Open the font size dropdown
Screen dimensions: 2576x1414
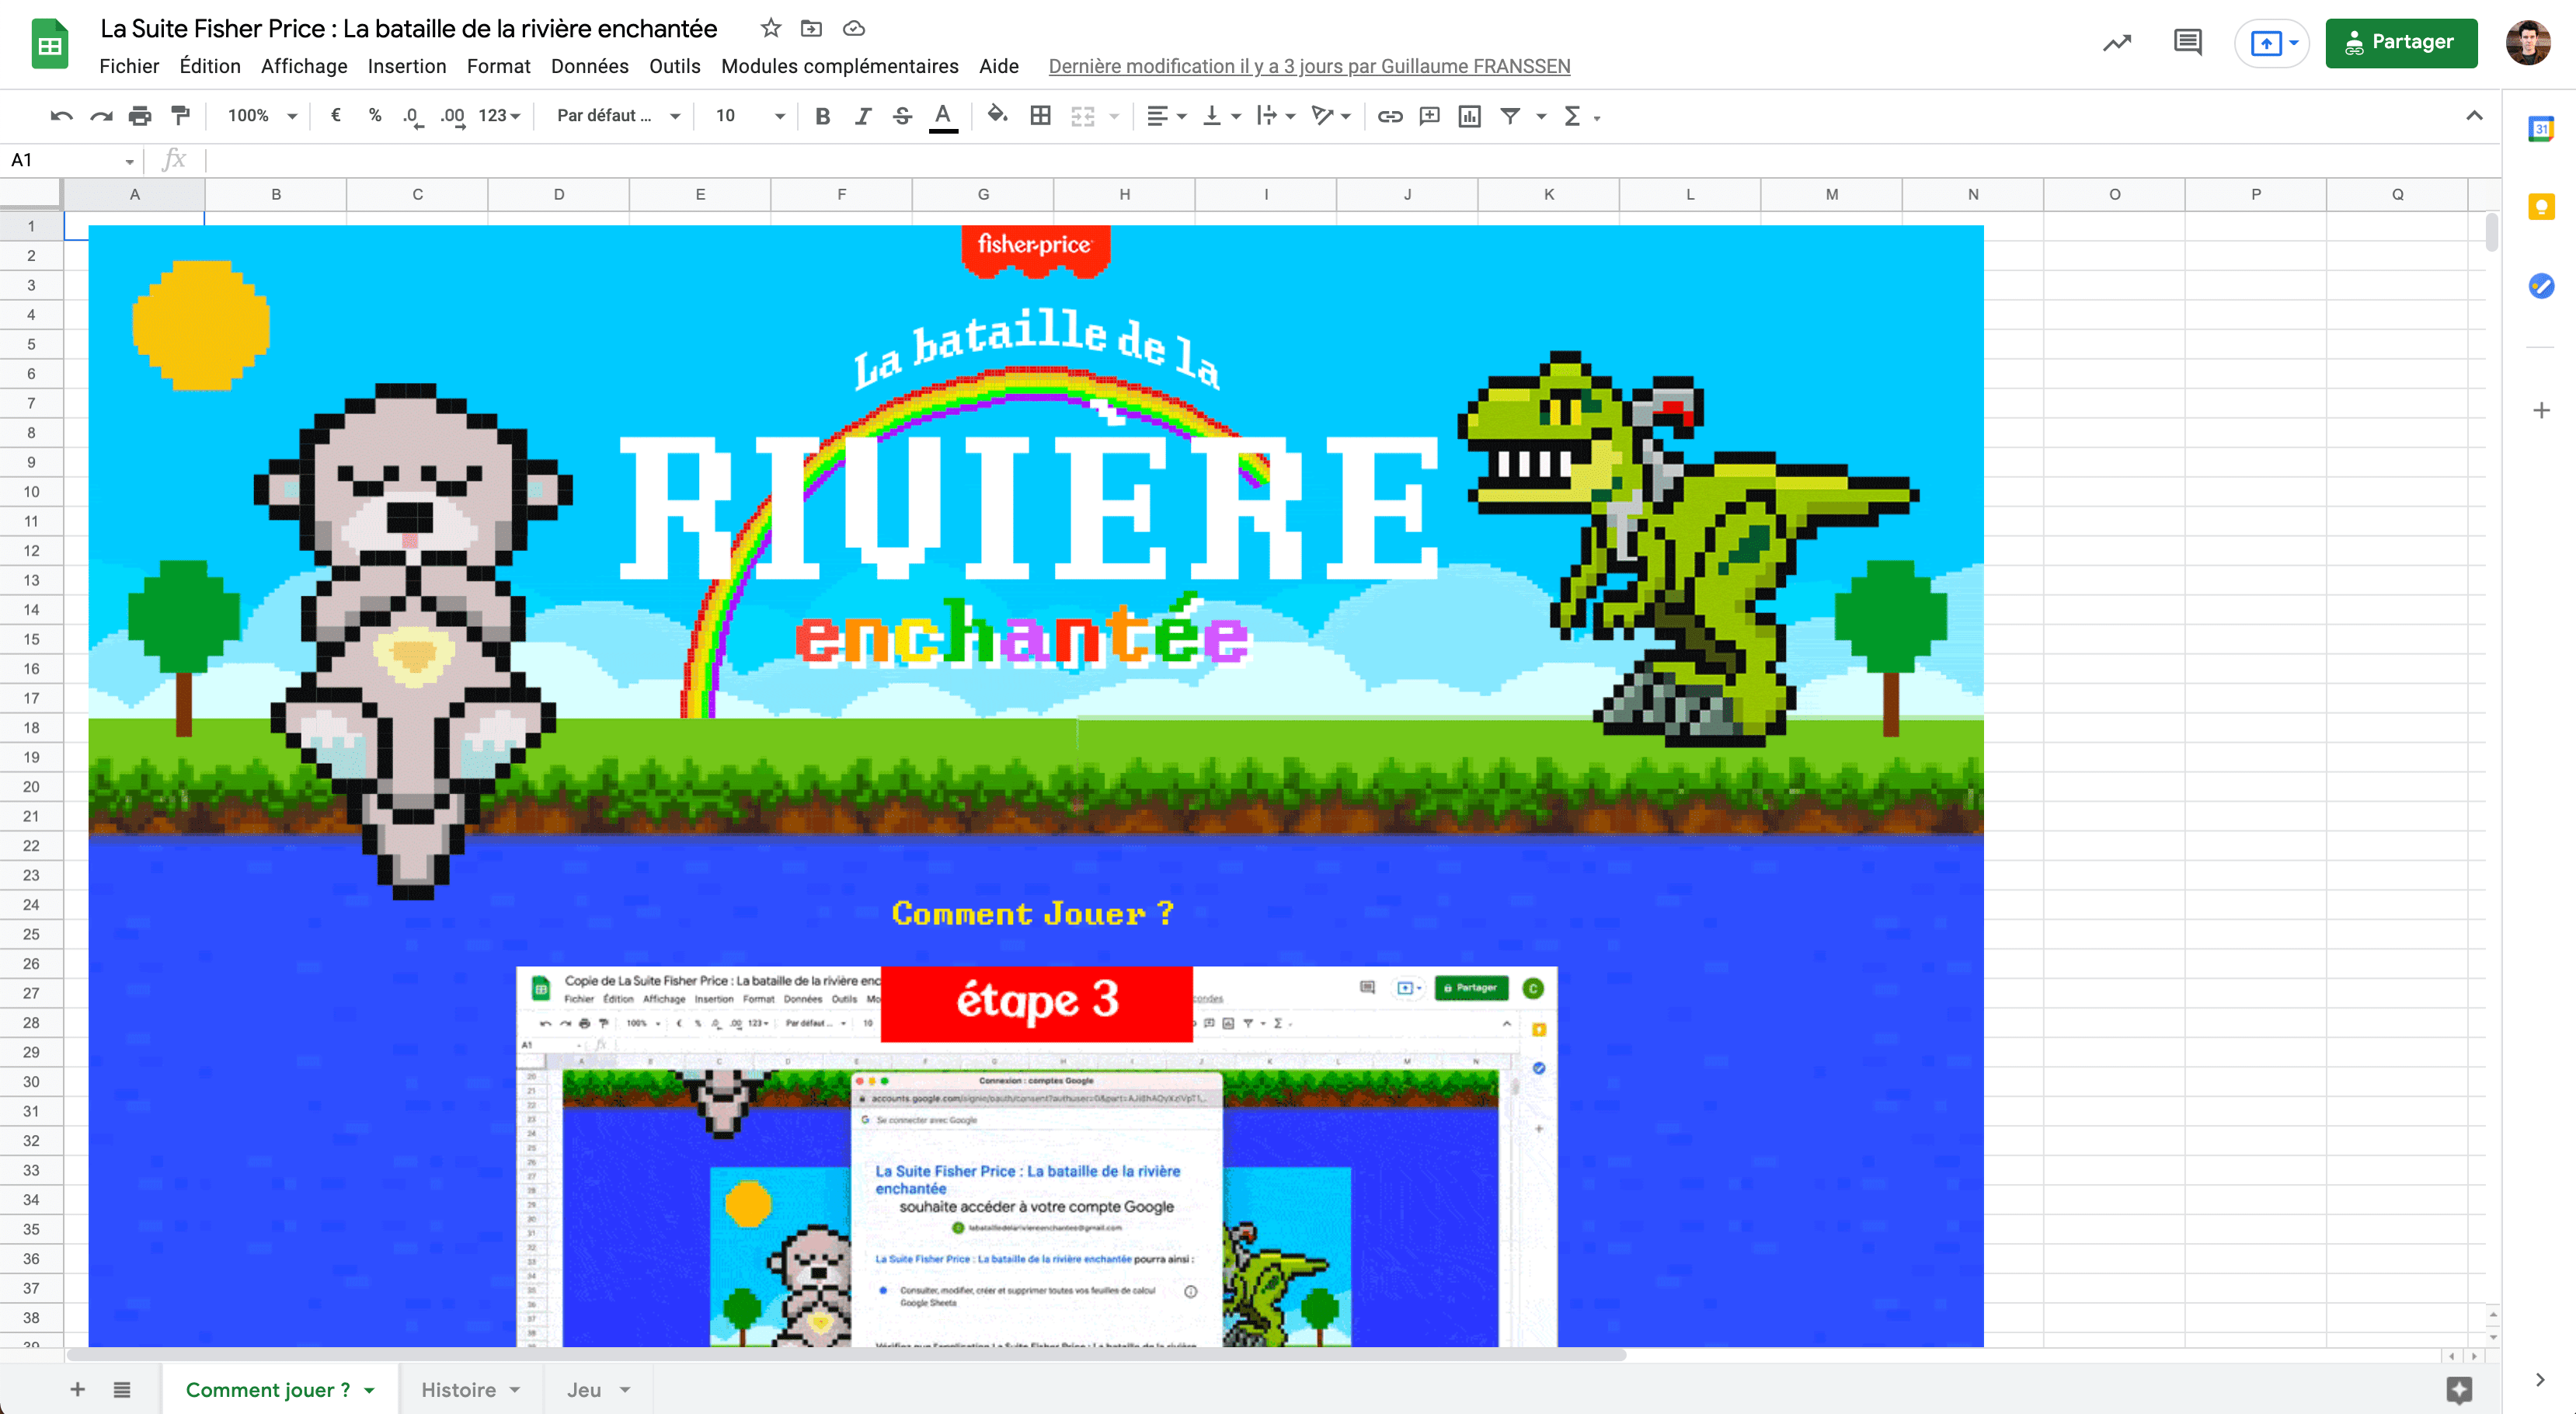tap(750, 116)
